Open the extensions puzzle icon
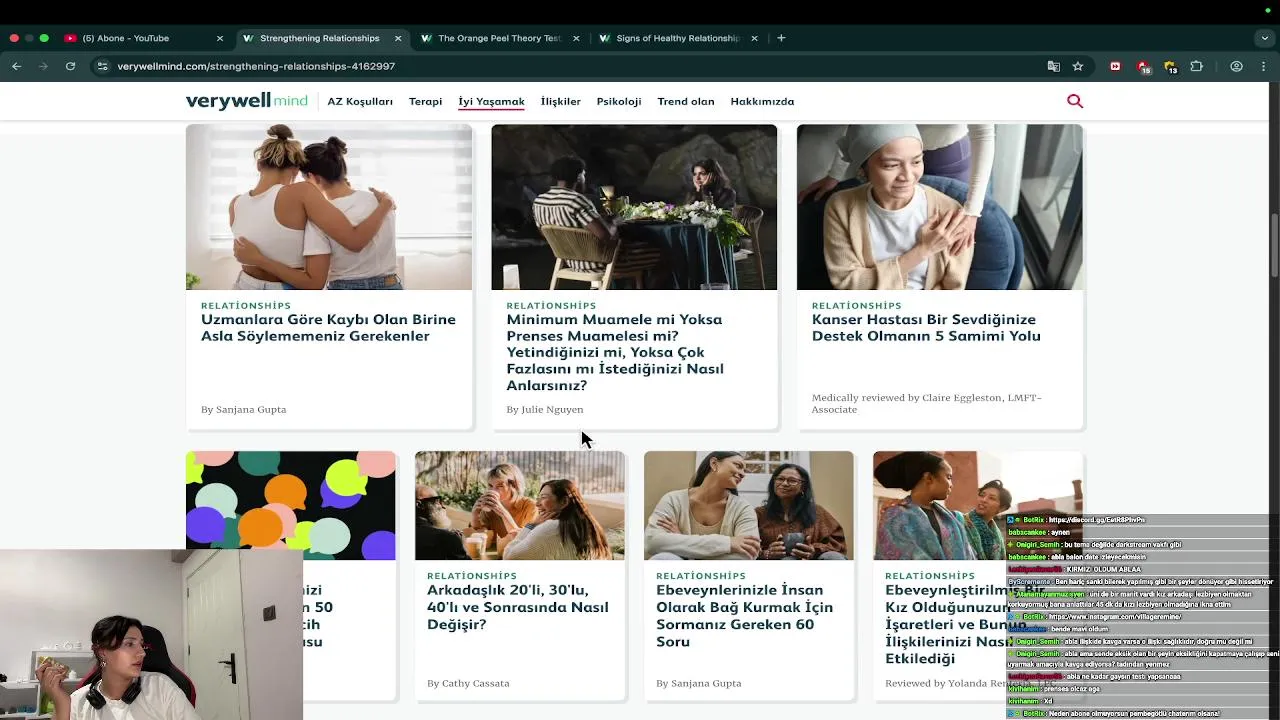 (x=1196, y=66)
